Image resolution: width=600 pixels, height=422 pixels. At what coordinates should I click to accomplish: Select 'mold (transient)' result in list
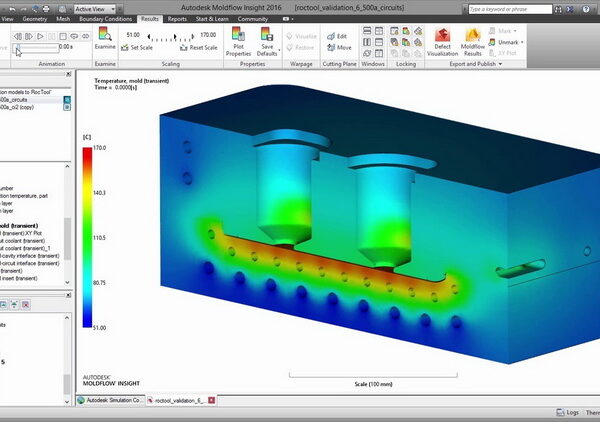pos(19,226)
